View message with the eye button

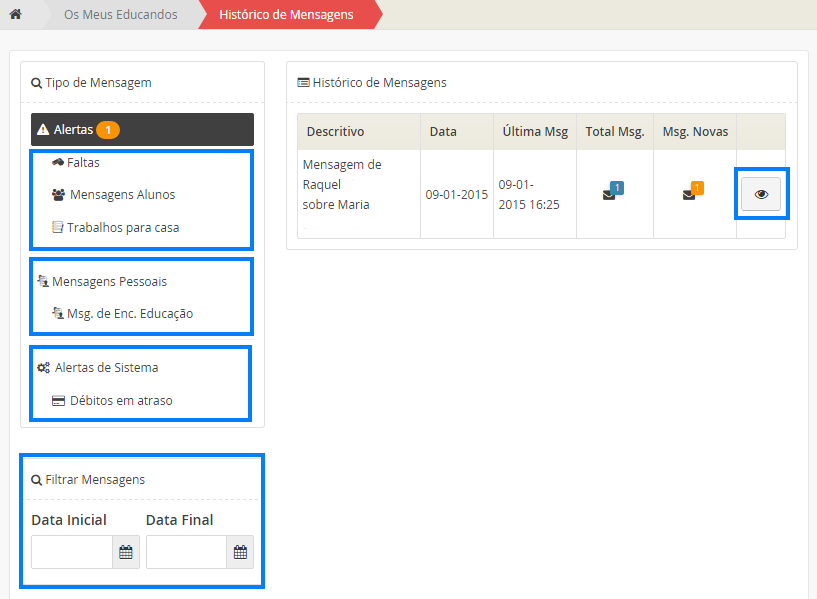[761, 194]
